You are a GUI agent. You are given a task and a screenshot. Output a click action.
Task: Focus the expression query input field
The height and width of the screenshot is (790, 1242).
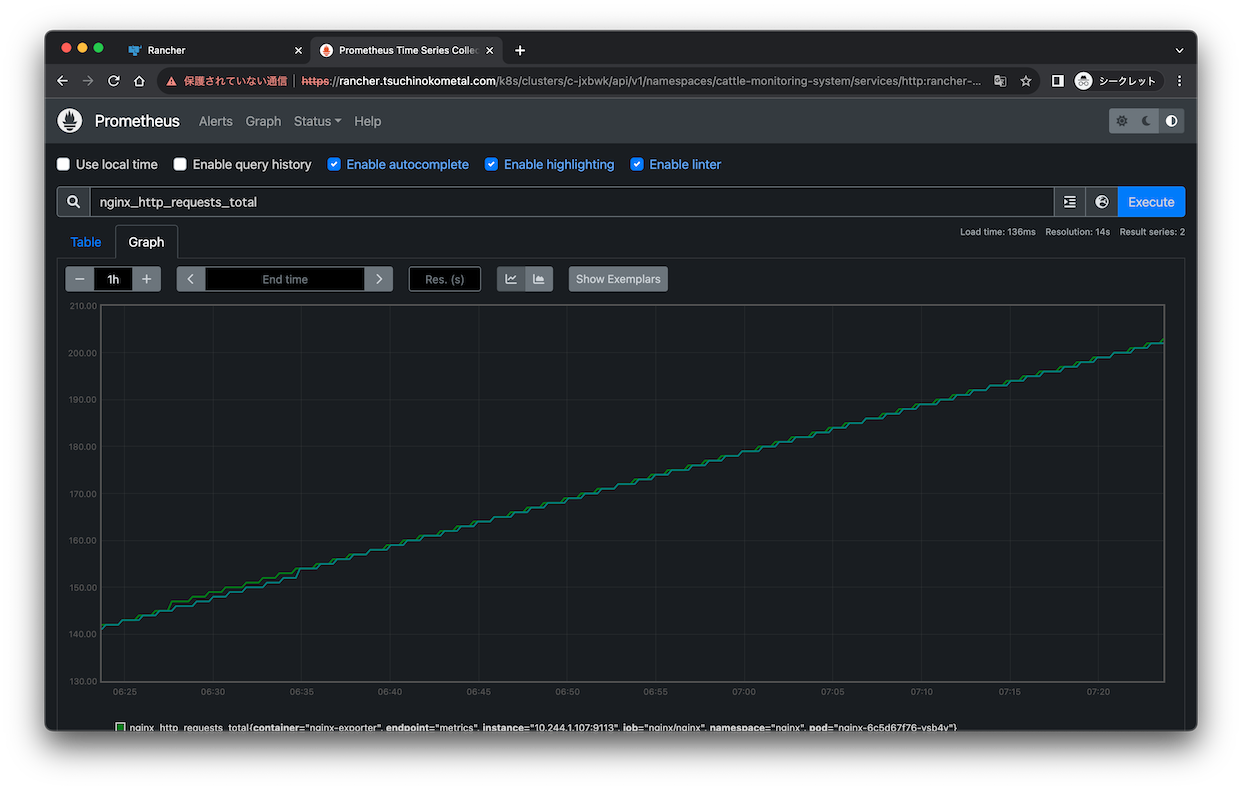572,202
